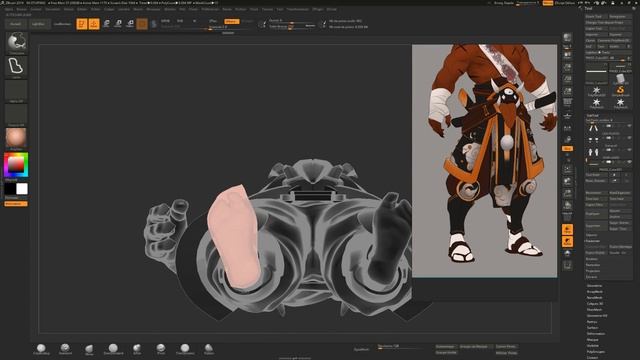
Task: Select the black secondary color swatch
Action: coord(10,189)
